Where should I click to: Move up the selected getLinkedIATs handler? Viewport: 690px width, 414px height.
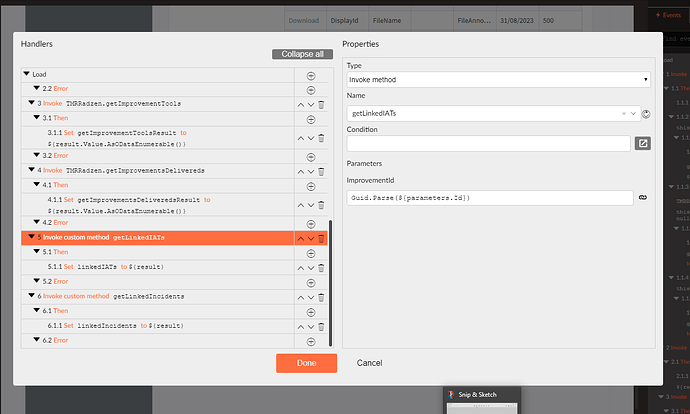point(301,238)
